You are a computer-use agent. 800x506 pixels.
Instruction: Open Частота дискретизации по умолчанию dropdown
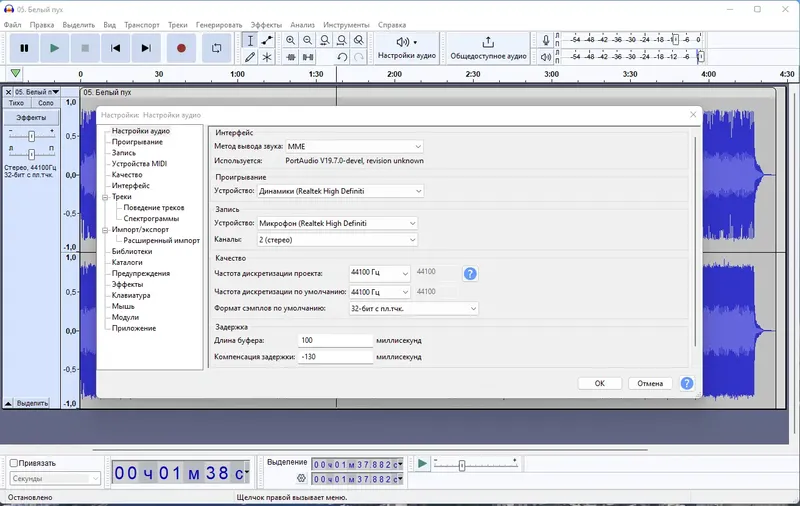pos(380,292)
